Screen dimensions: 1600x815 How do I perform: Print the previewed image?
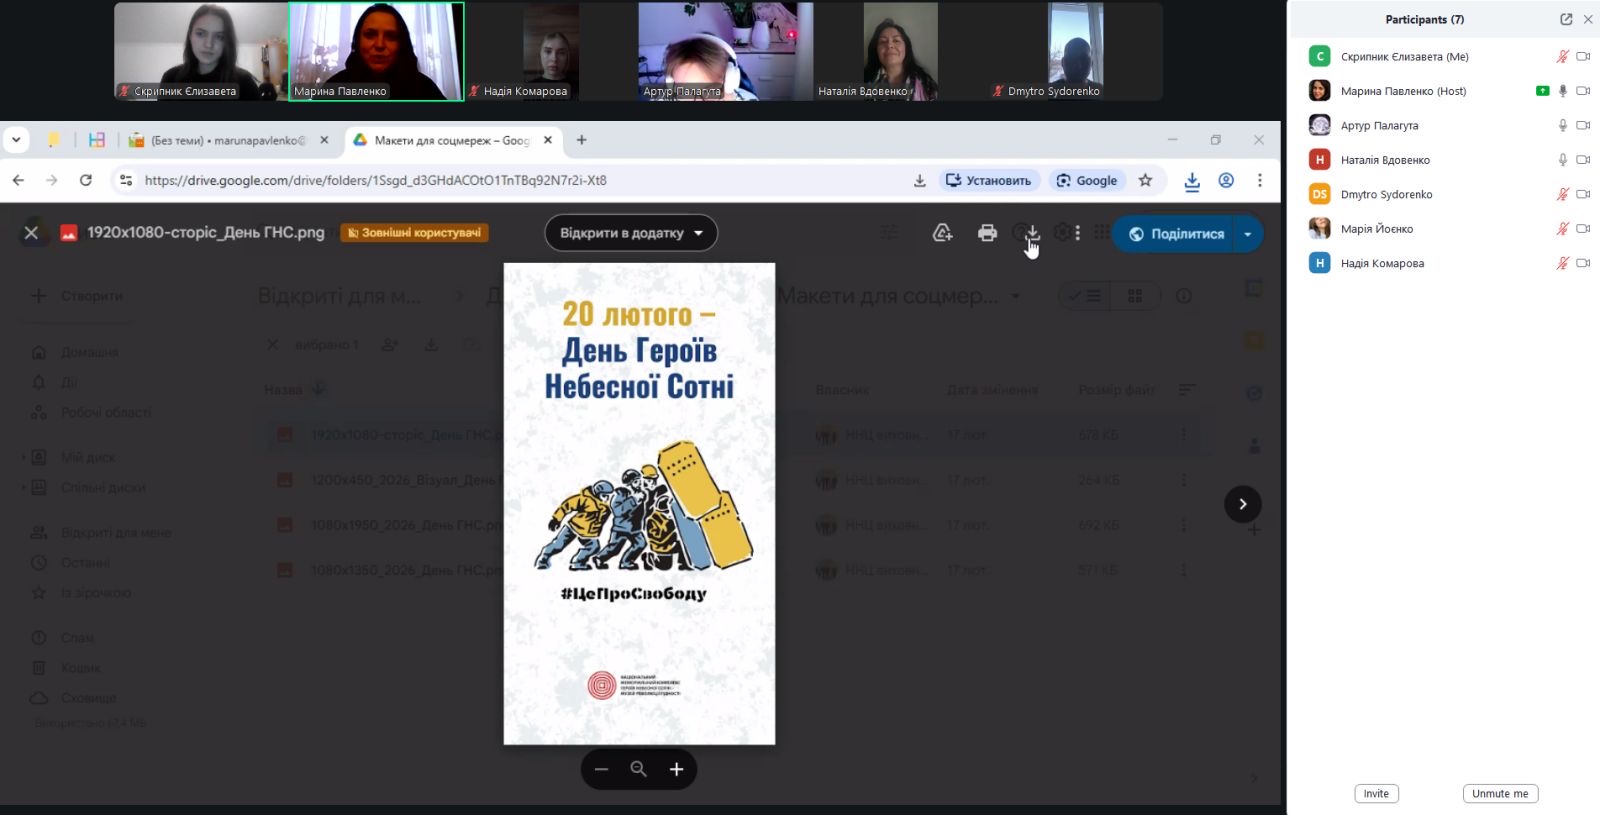[987, 233]
